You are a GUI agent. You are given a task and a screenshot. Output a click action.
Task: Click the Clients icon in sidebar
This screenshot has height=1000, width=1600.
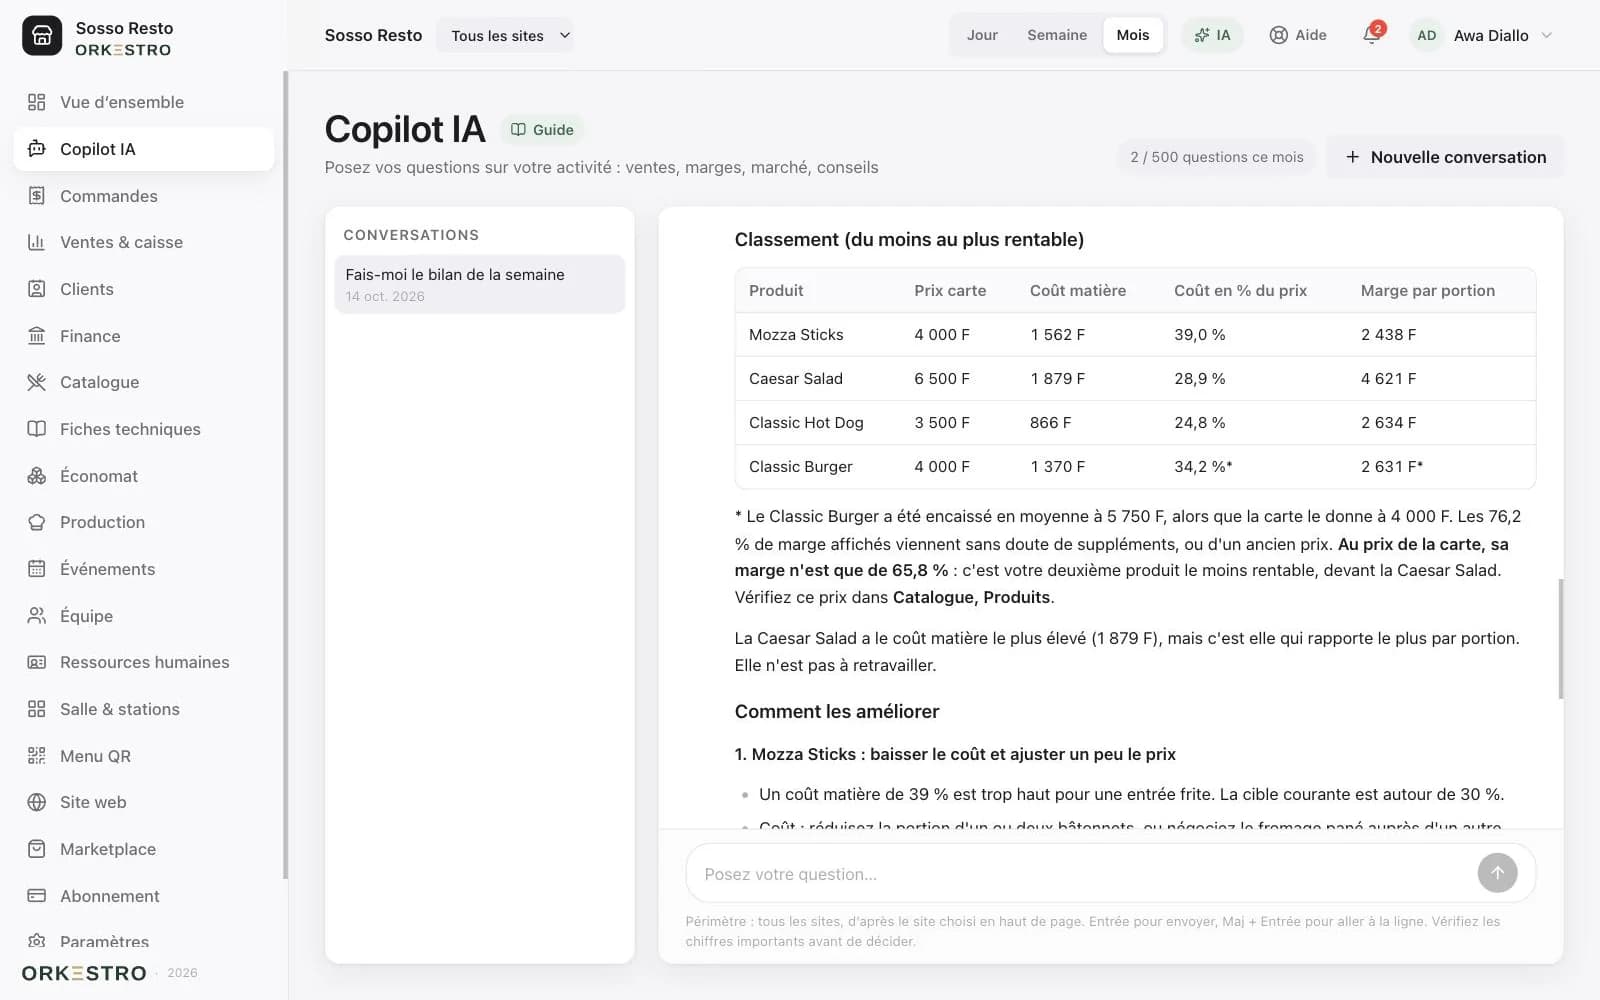[37, 289]
